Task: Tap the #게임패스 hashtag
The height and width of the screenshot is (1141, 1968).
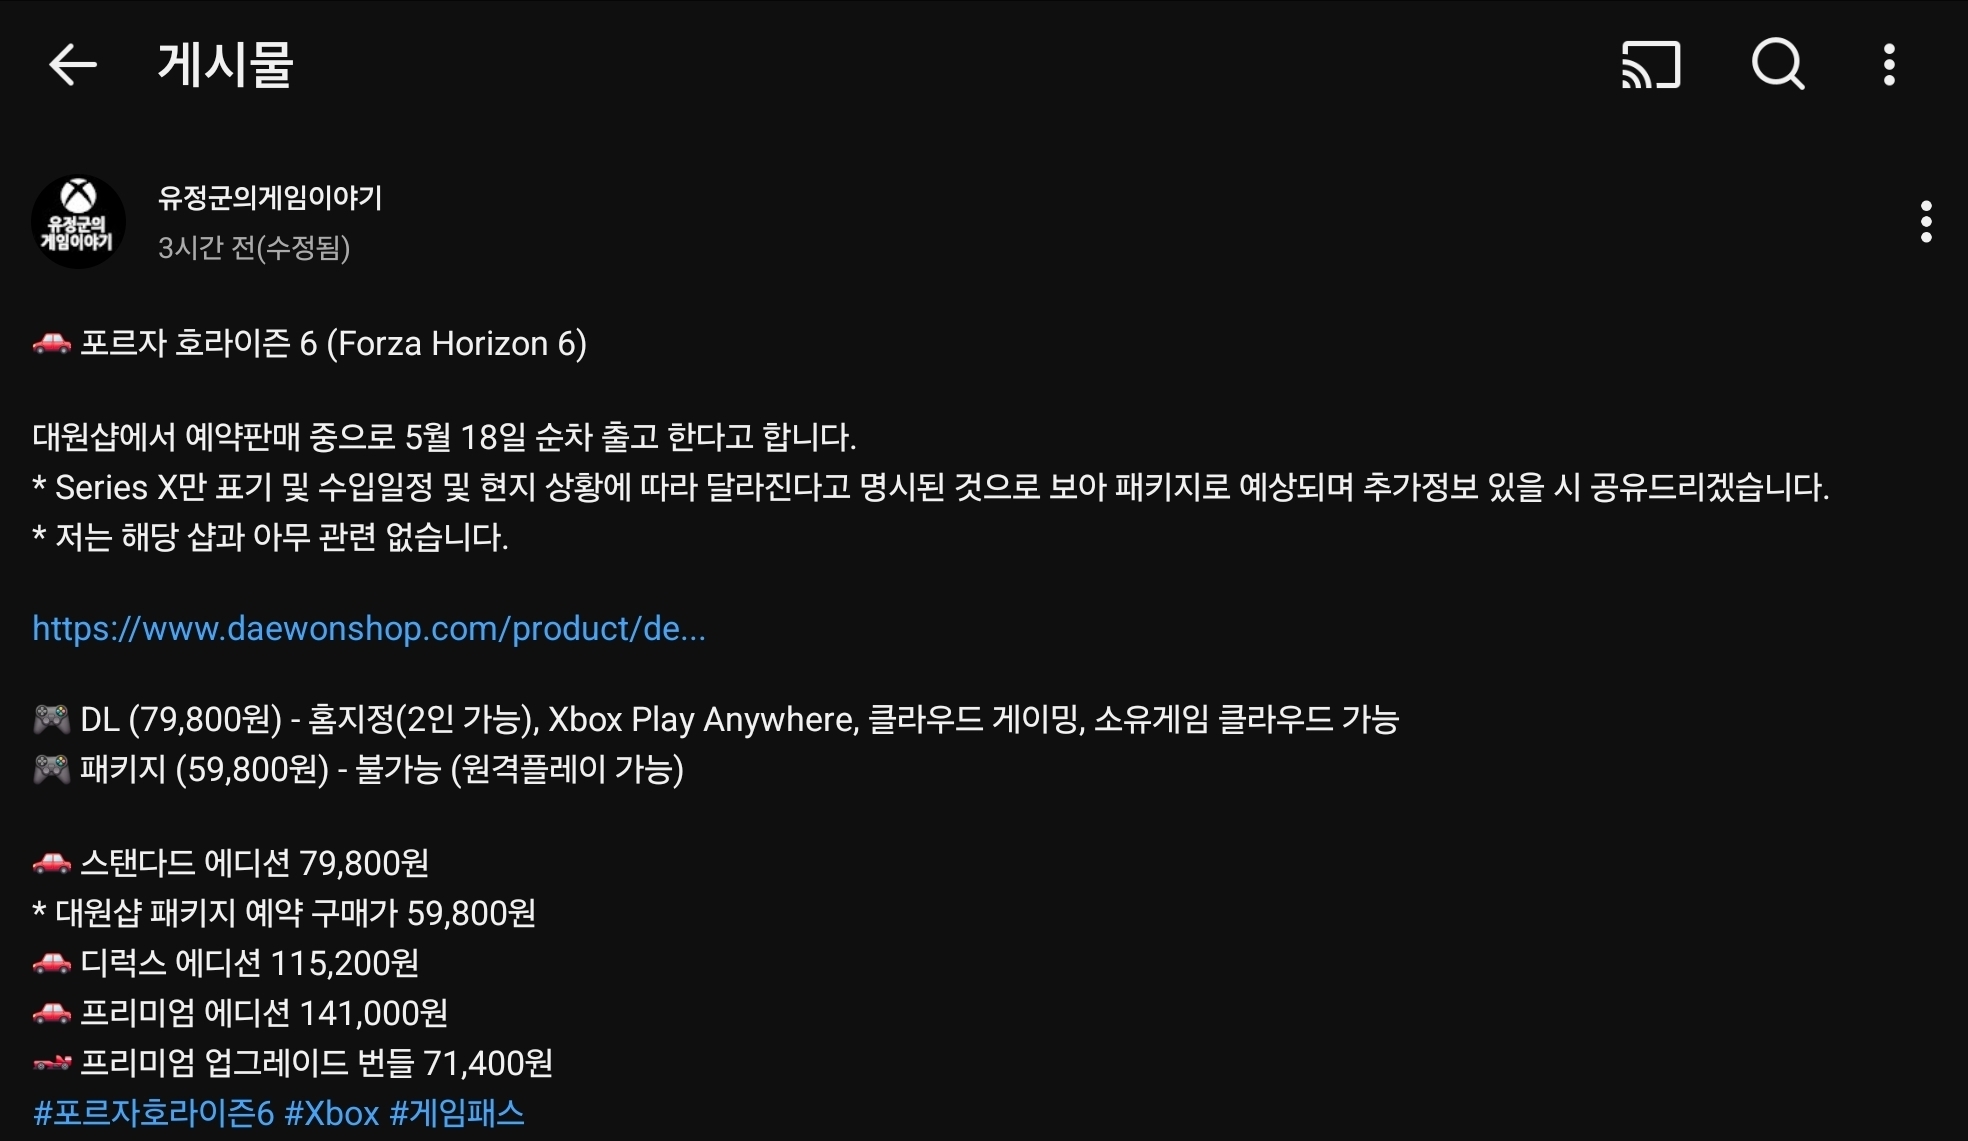Action: tap(457, 1113)
